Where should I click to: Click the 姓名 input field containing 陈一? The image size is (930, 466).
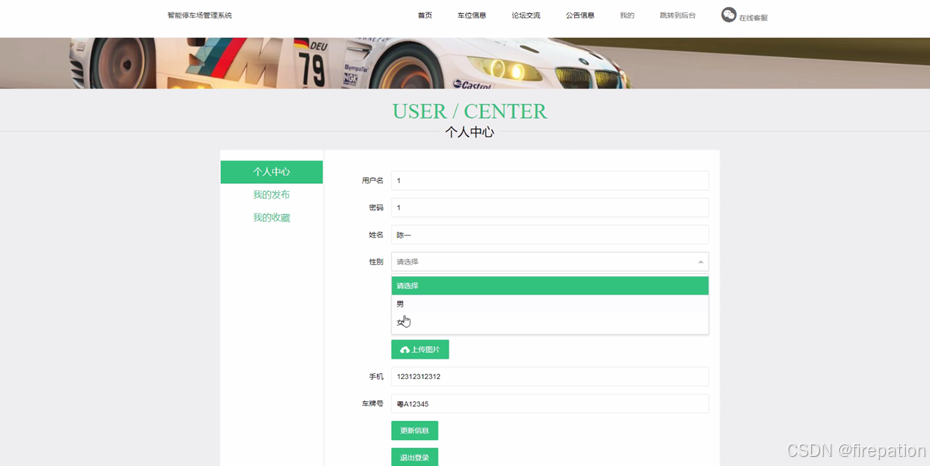[550, 235]
